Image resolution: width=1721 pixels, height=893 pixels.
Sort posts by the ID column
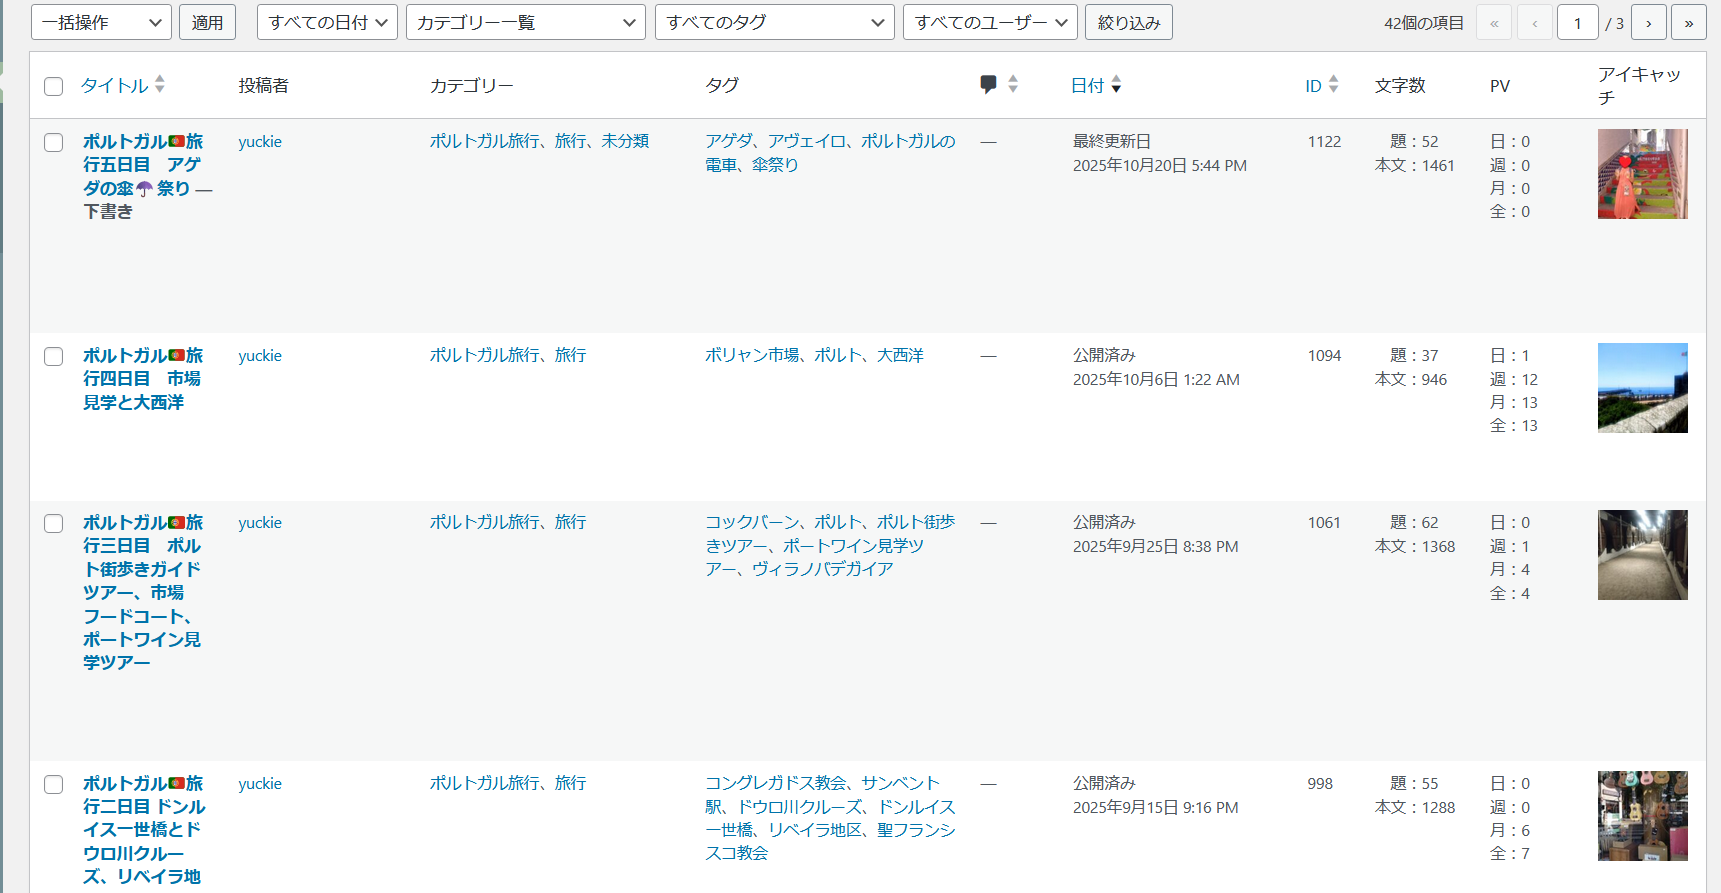pyautogui.click(x=1313, y=86)
